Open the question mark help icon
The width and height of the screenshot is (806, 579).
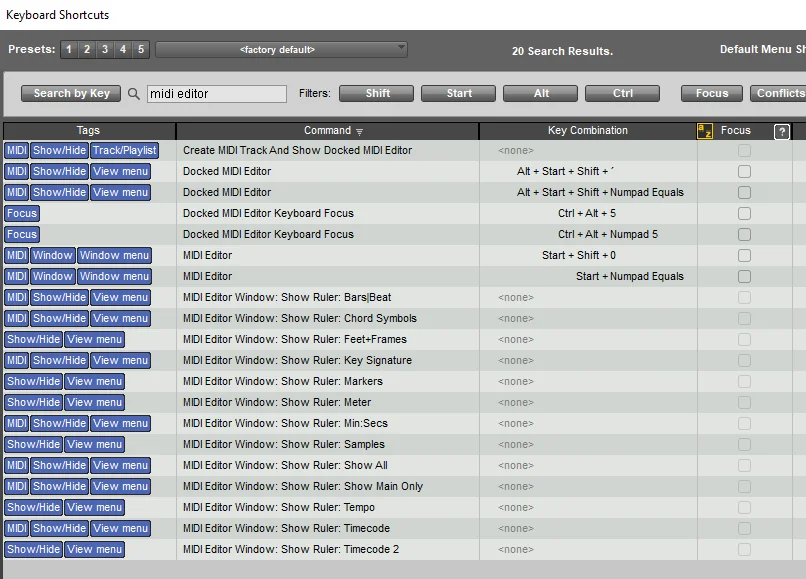coord(781,132)
